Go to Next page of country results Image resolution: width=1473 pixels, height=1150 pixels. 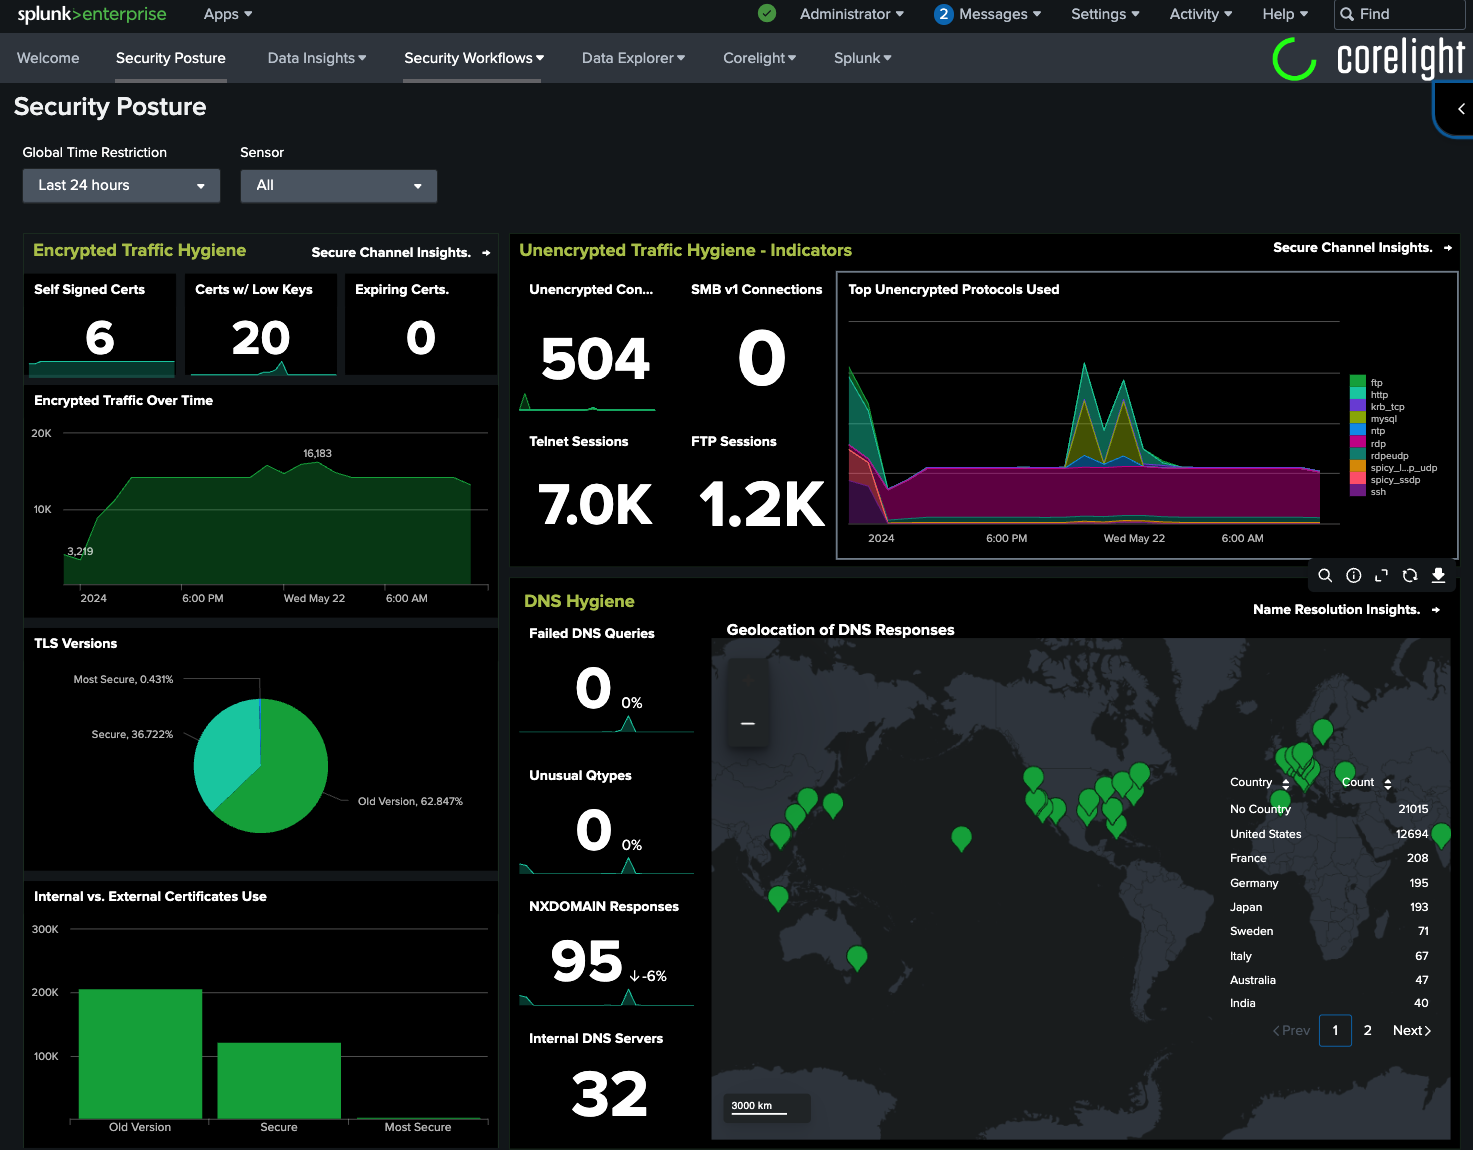1411,1030
